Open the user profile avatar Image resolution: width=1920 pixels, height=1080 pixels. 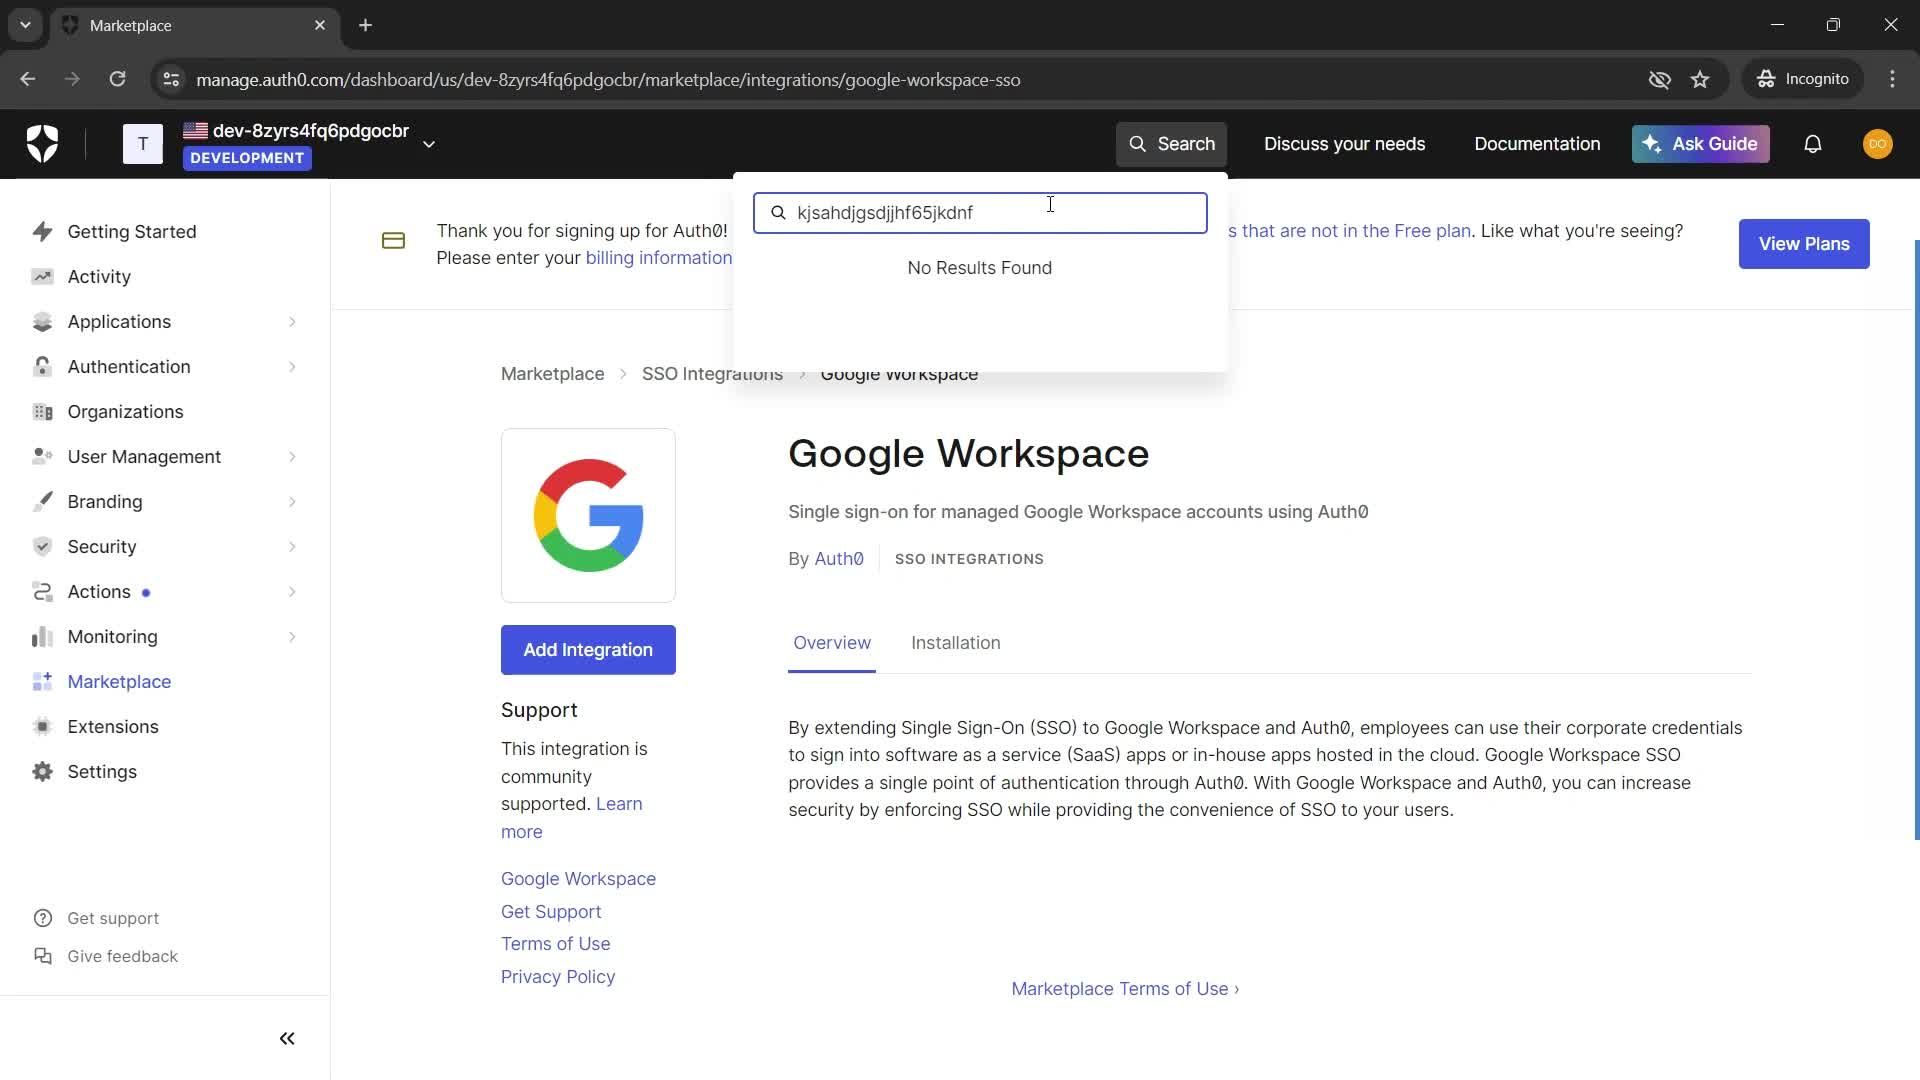(x=1878, y=144)
